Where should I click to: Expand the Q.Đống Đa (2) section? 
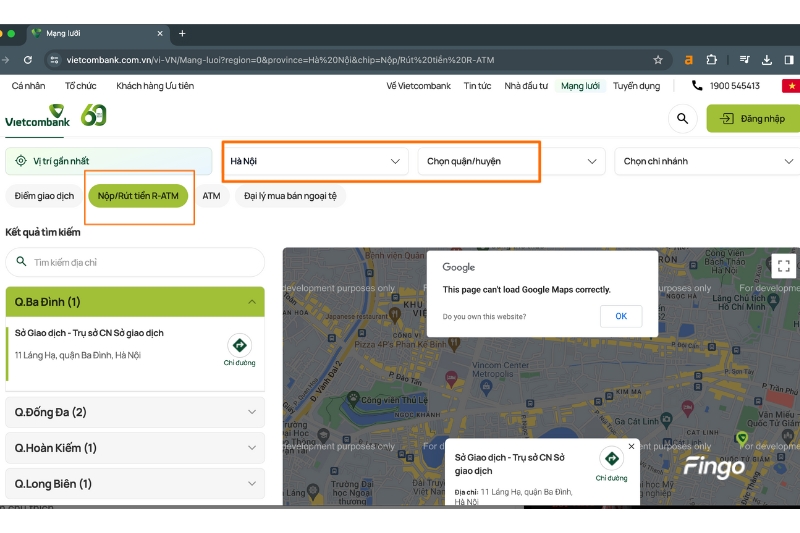(135, 412)
